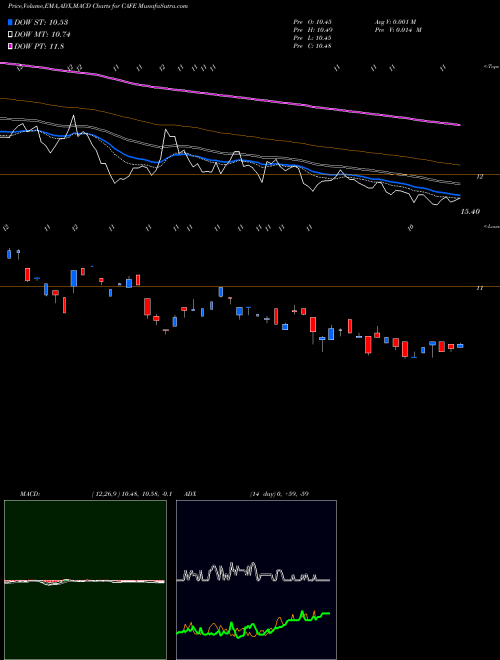The width and height of the screenshot is (500, 660).
Task: Click the magenta long-term moving average line
Action: pos(230,97)
